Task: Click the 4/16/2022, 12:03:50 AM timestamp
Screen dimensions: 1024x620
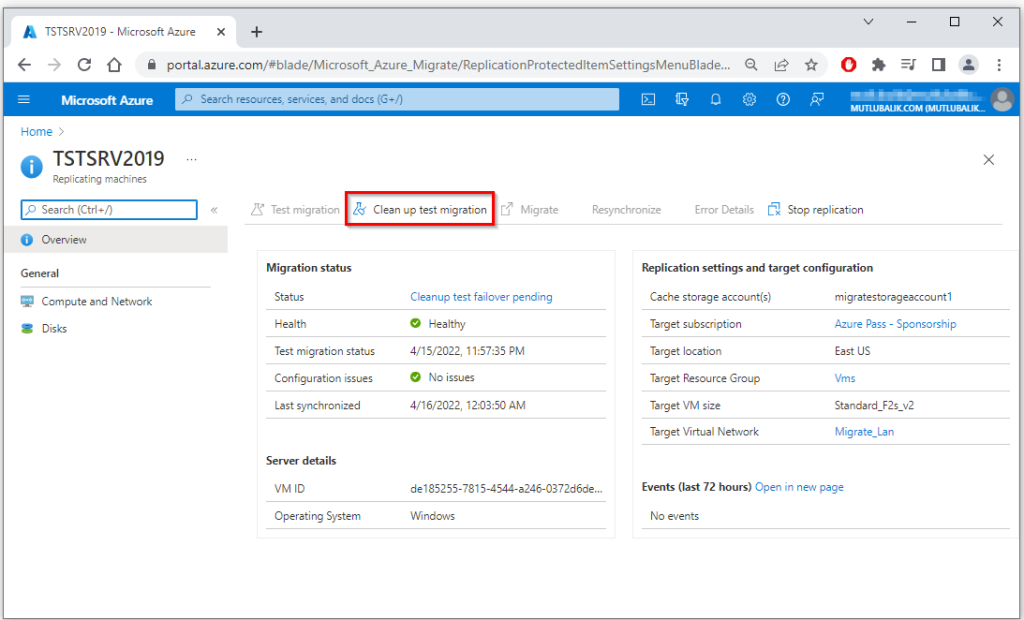Action: click(468, 405)
